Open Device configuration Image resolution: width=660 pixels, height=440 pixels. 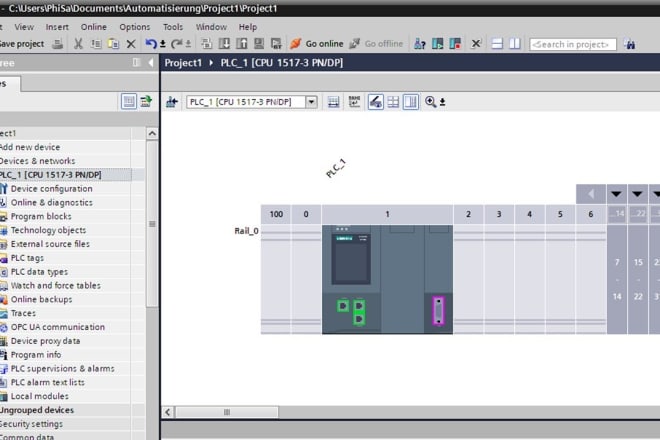(x=51, y=189)
